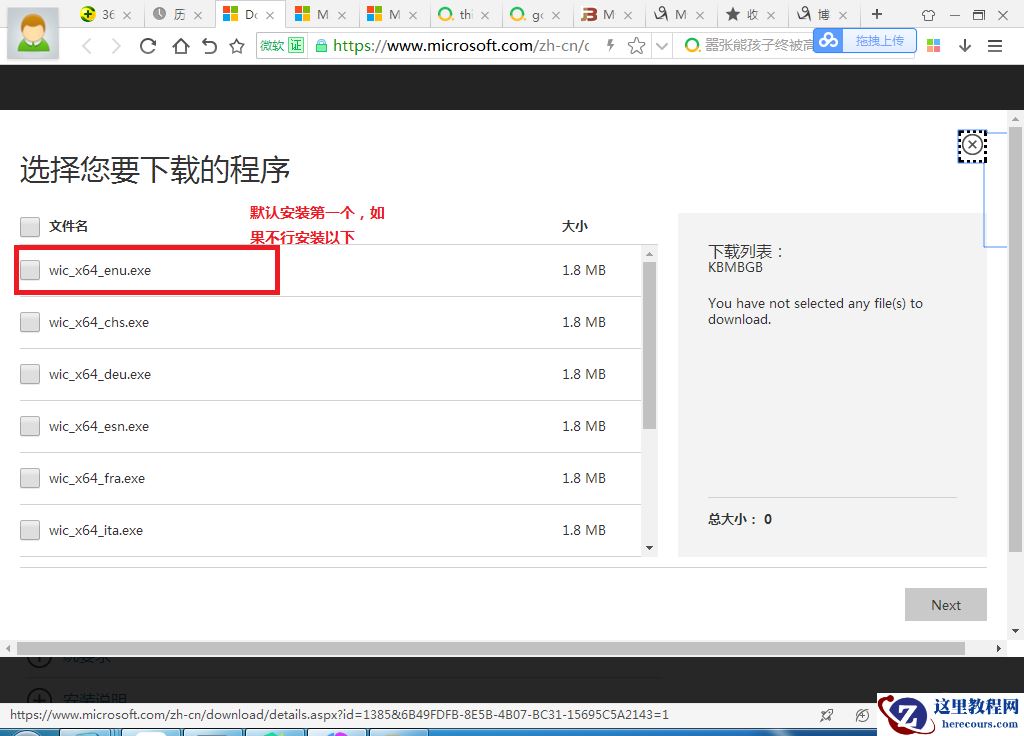The height and width of the screenshot is (736, 1024).
Task: Bookmark page with address bar star icon
Action: click(x=636, y=45)
